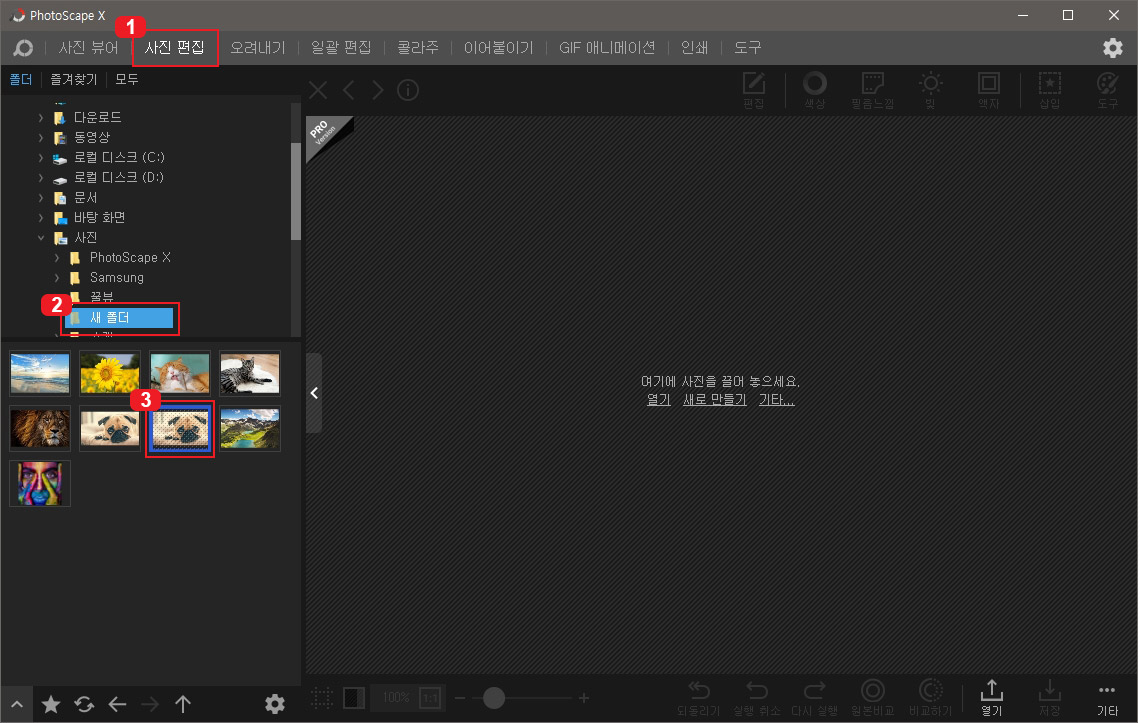The height and width of the screenshot is (723, 1138).
Task: Click the 열기 upload icon in bottom bar
Action: pyautogui.click(x=991, y=698)
